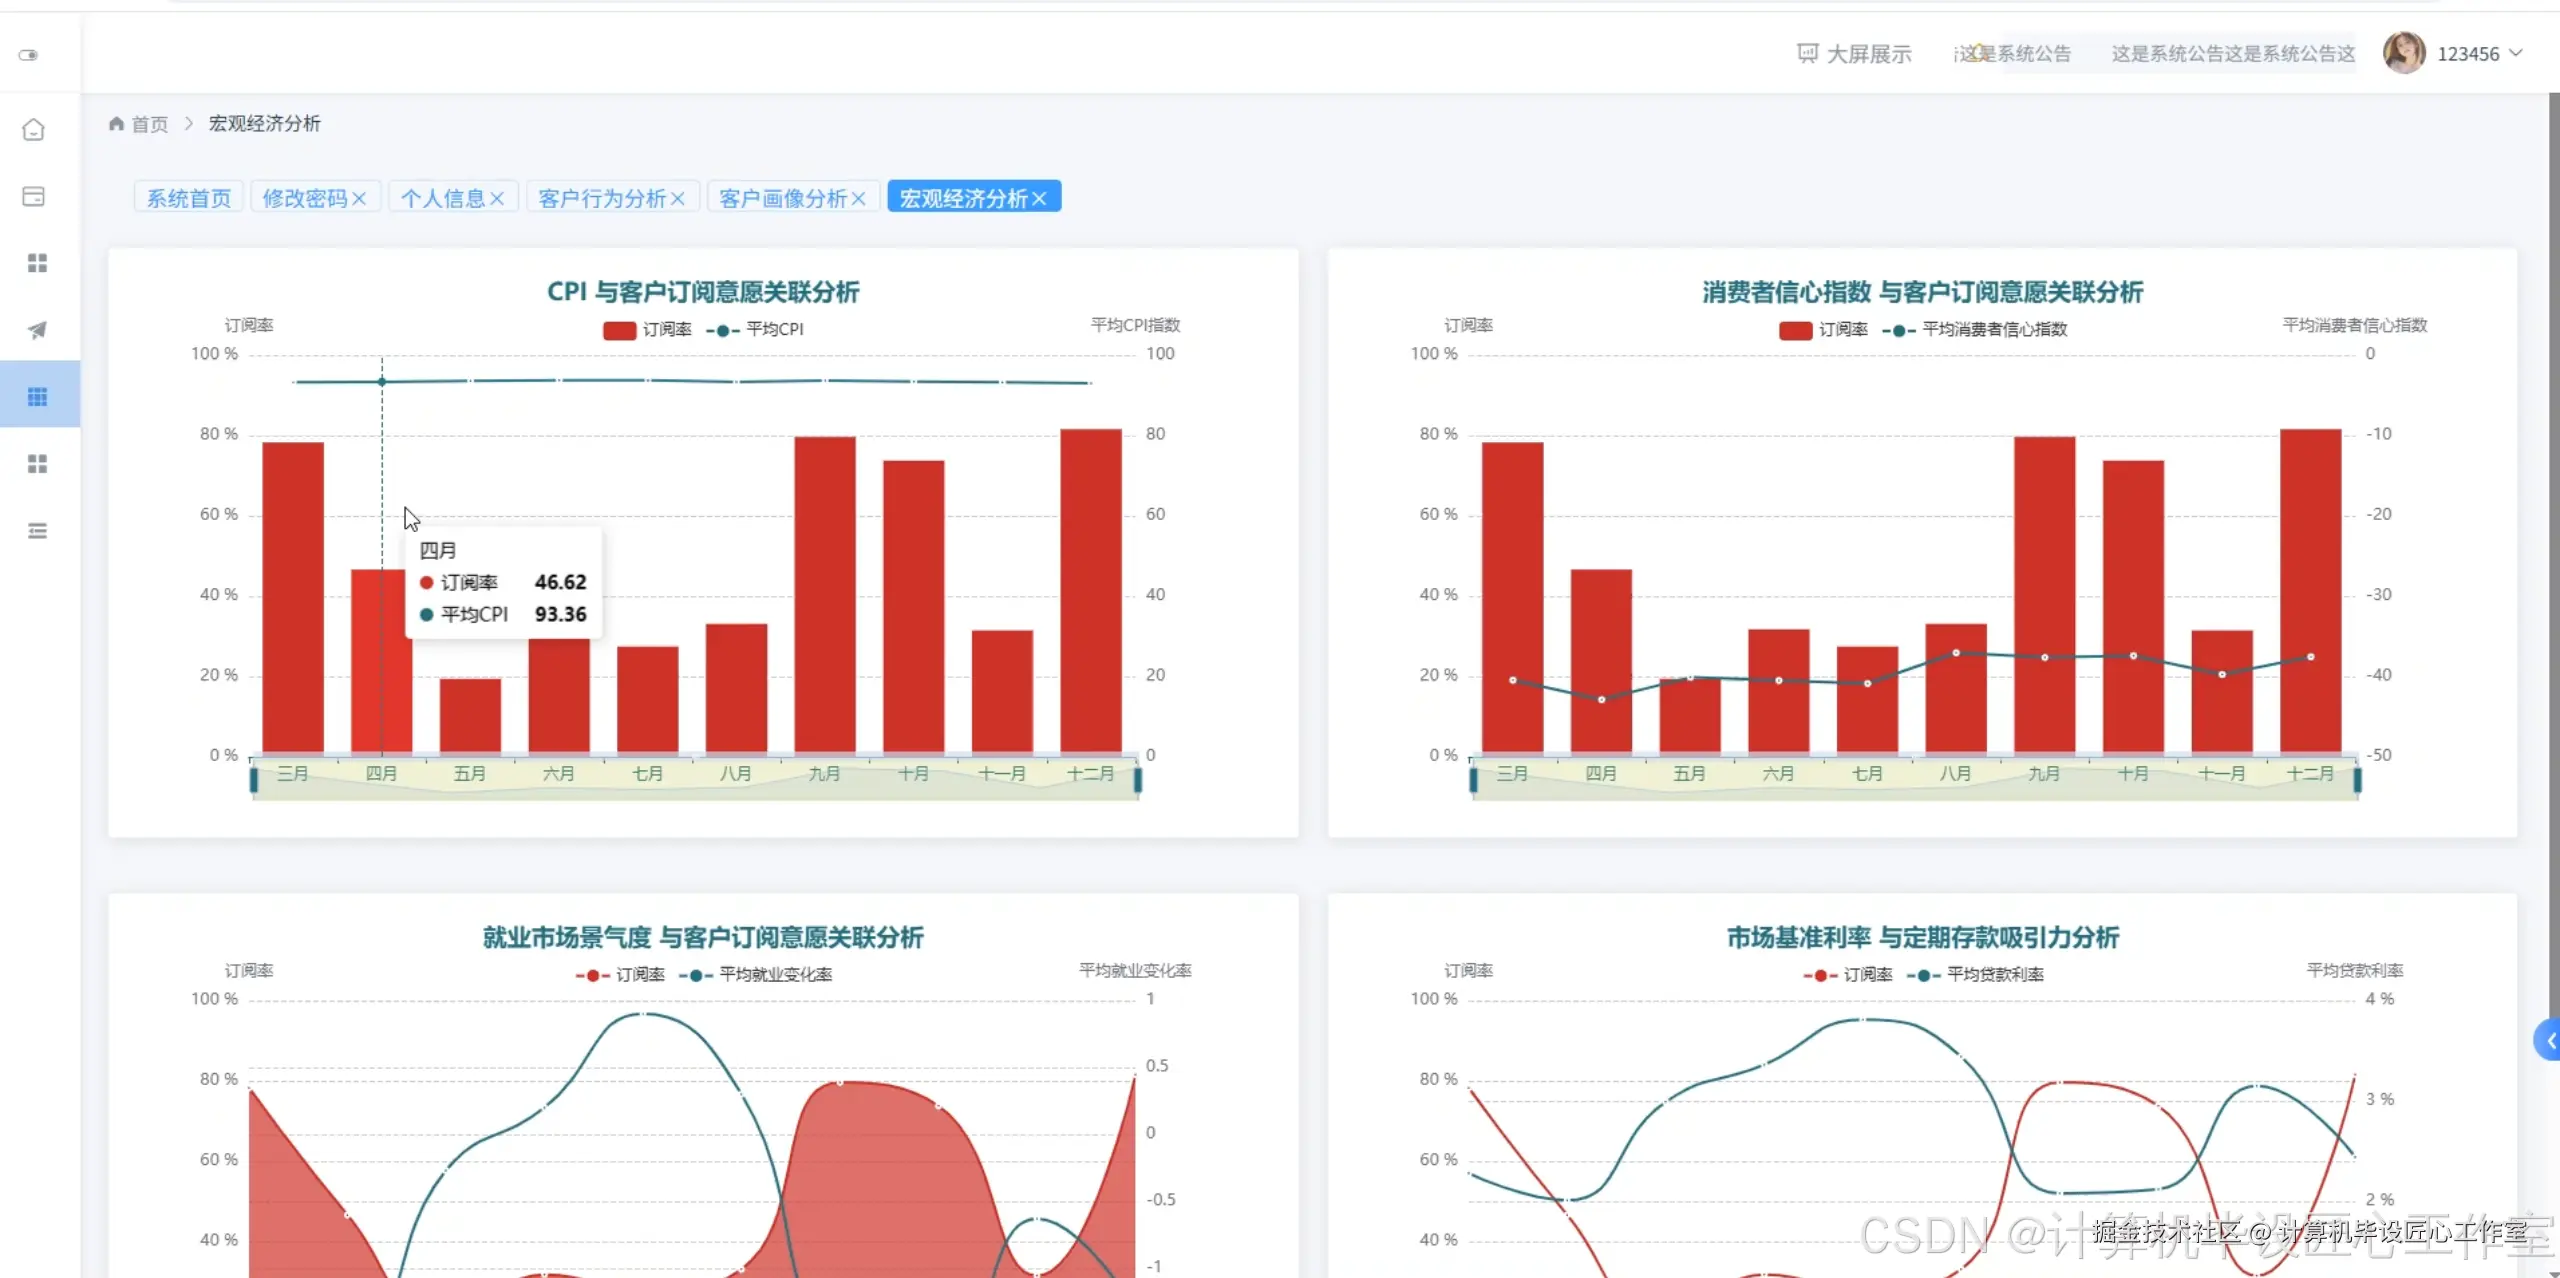Screen dimensions: 2560x1278
Task: Click the 平均CPI指数 axis label
Action: tap(1135, 325)
